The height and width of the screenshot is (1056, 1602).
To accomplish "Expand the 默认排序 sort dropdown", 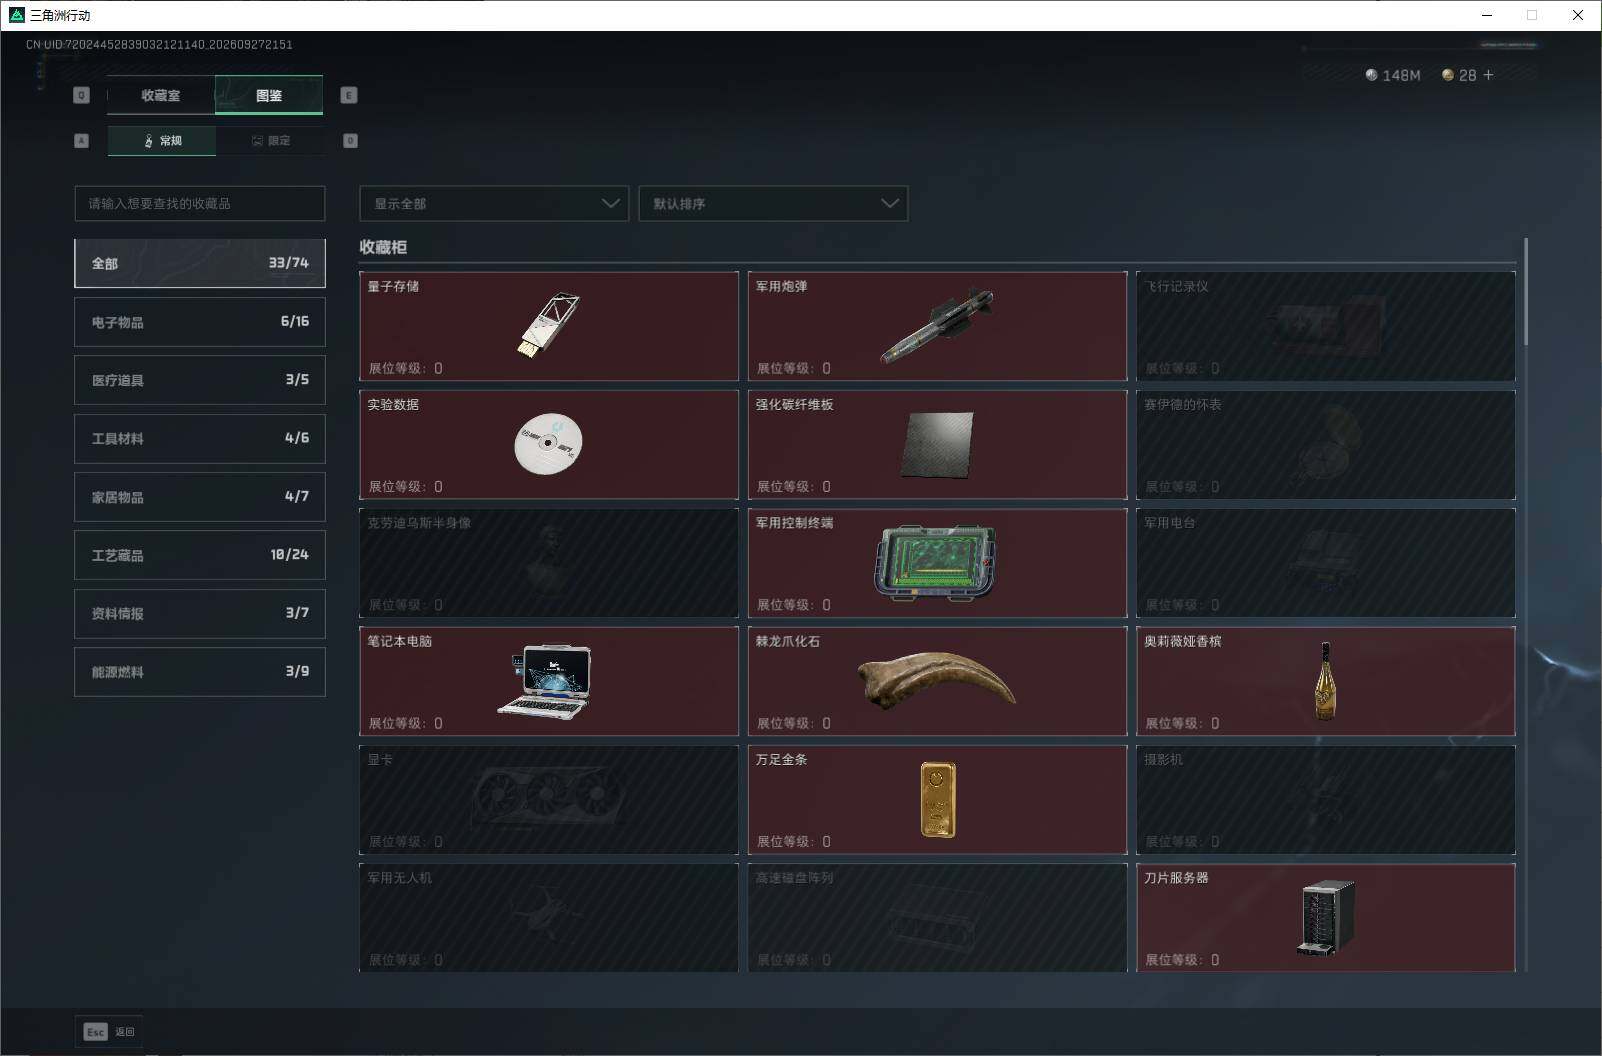I will pyautogui.click(x=773, y=203).
